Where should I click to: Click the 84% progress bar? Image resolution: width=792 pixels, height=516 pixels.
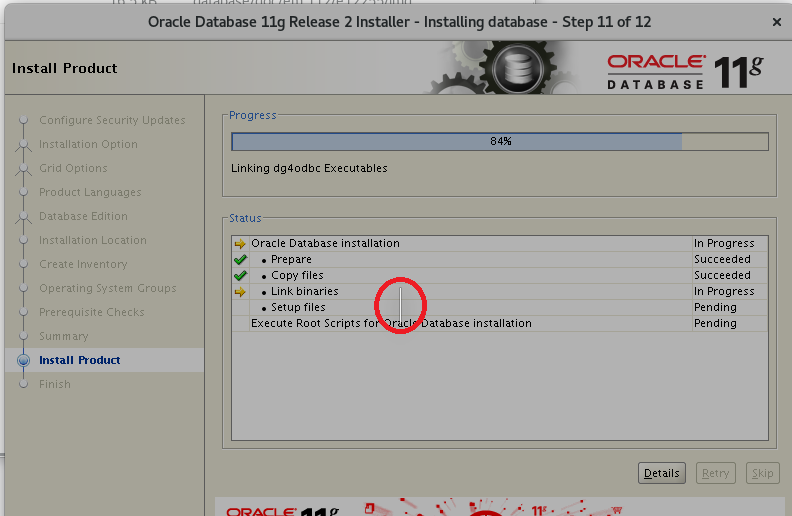point(500,141)
